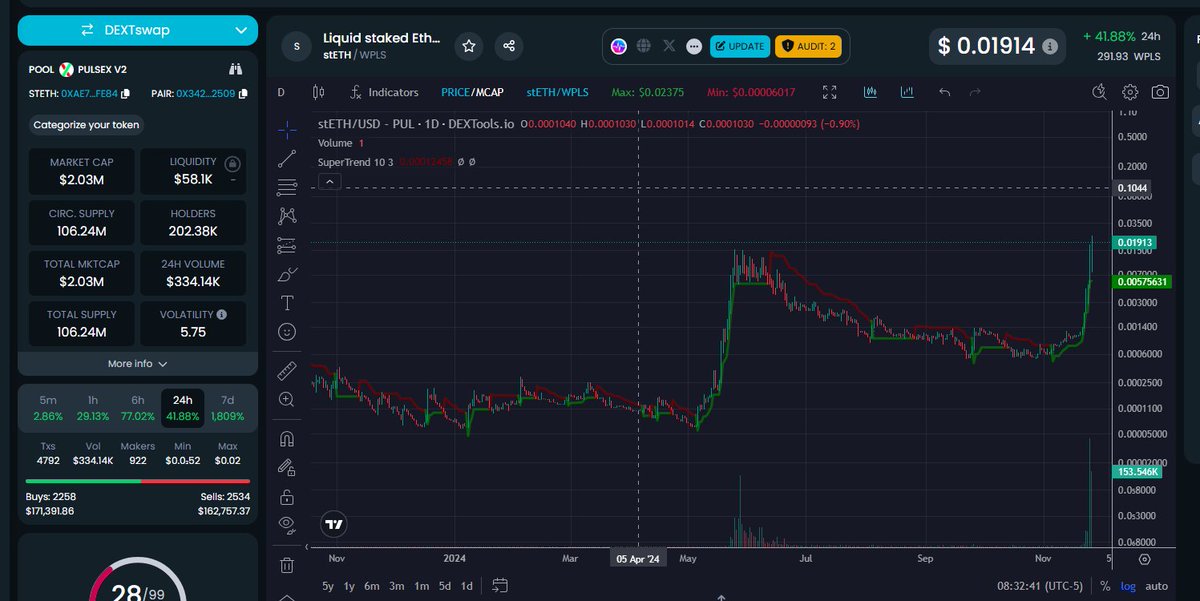Toggle fullscreen chart mode
Screen dimensions: 1200x601
829,92
